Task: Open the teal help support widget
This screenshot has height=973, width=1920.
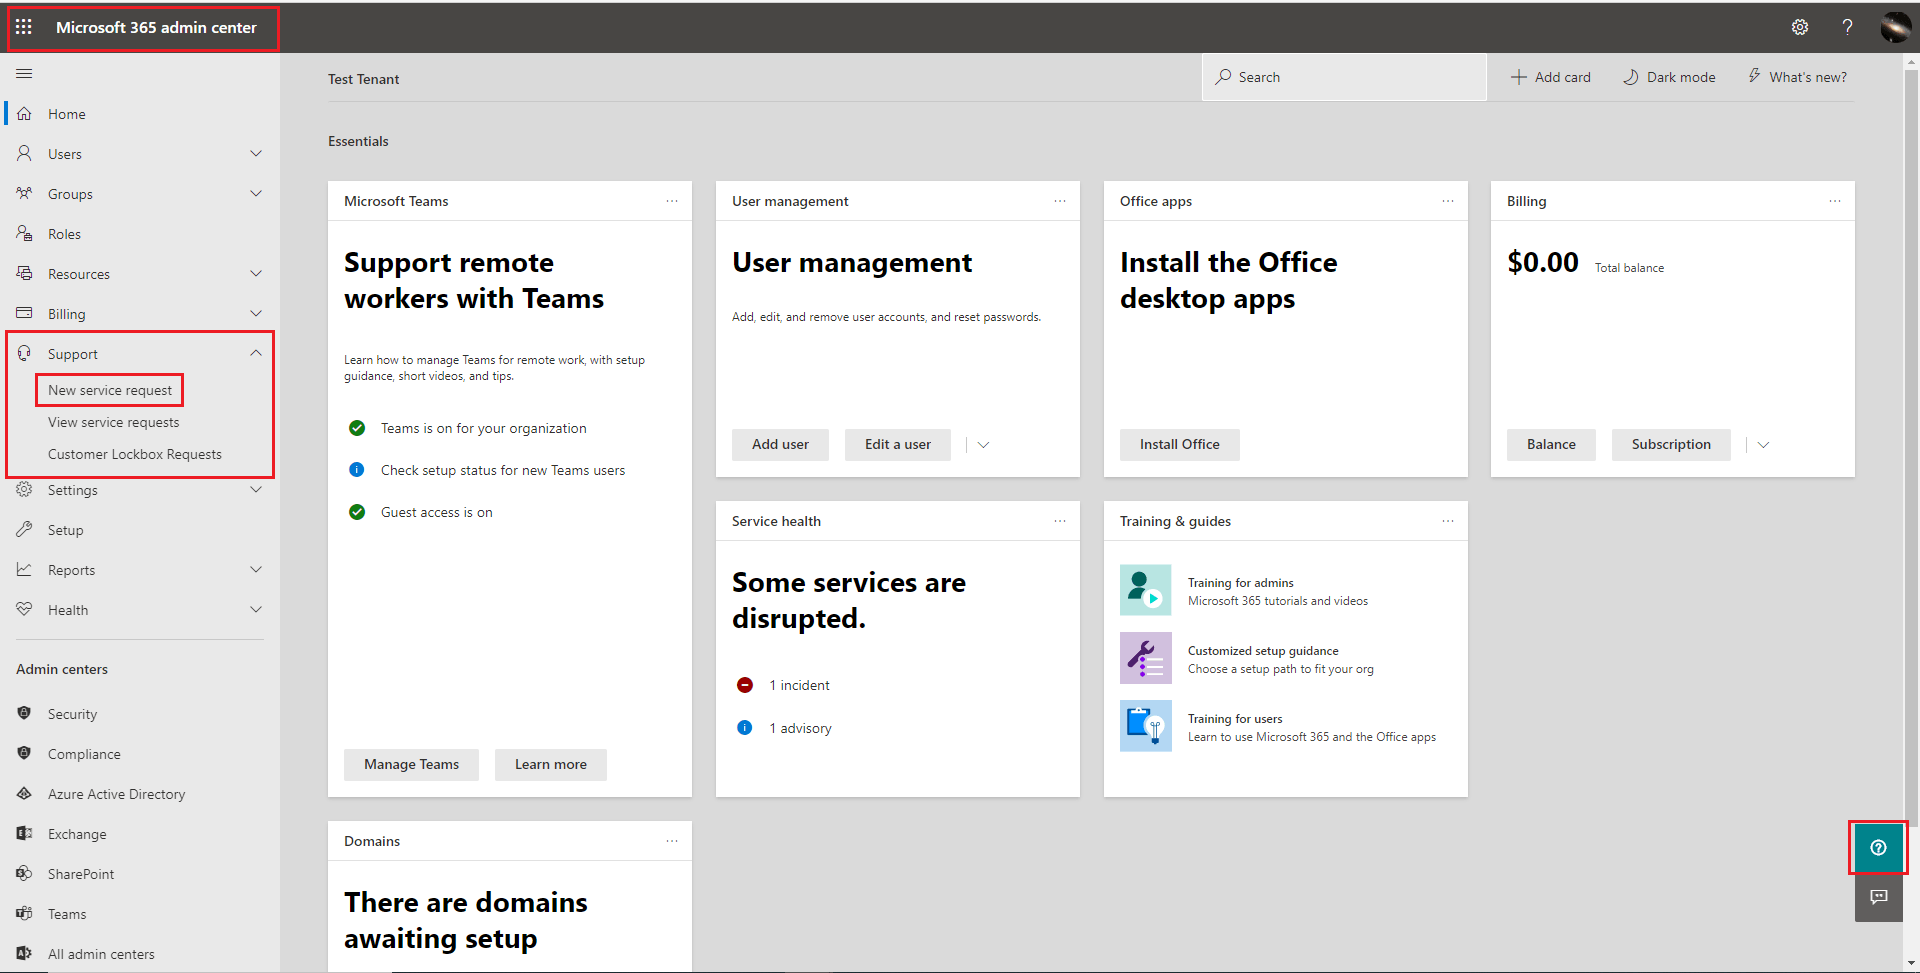Action: pos(1878,848)
